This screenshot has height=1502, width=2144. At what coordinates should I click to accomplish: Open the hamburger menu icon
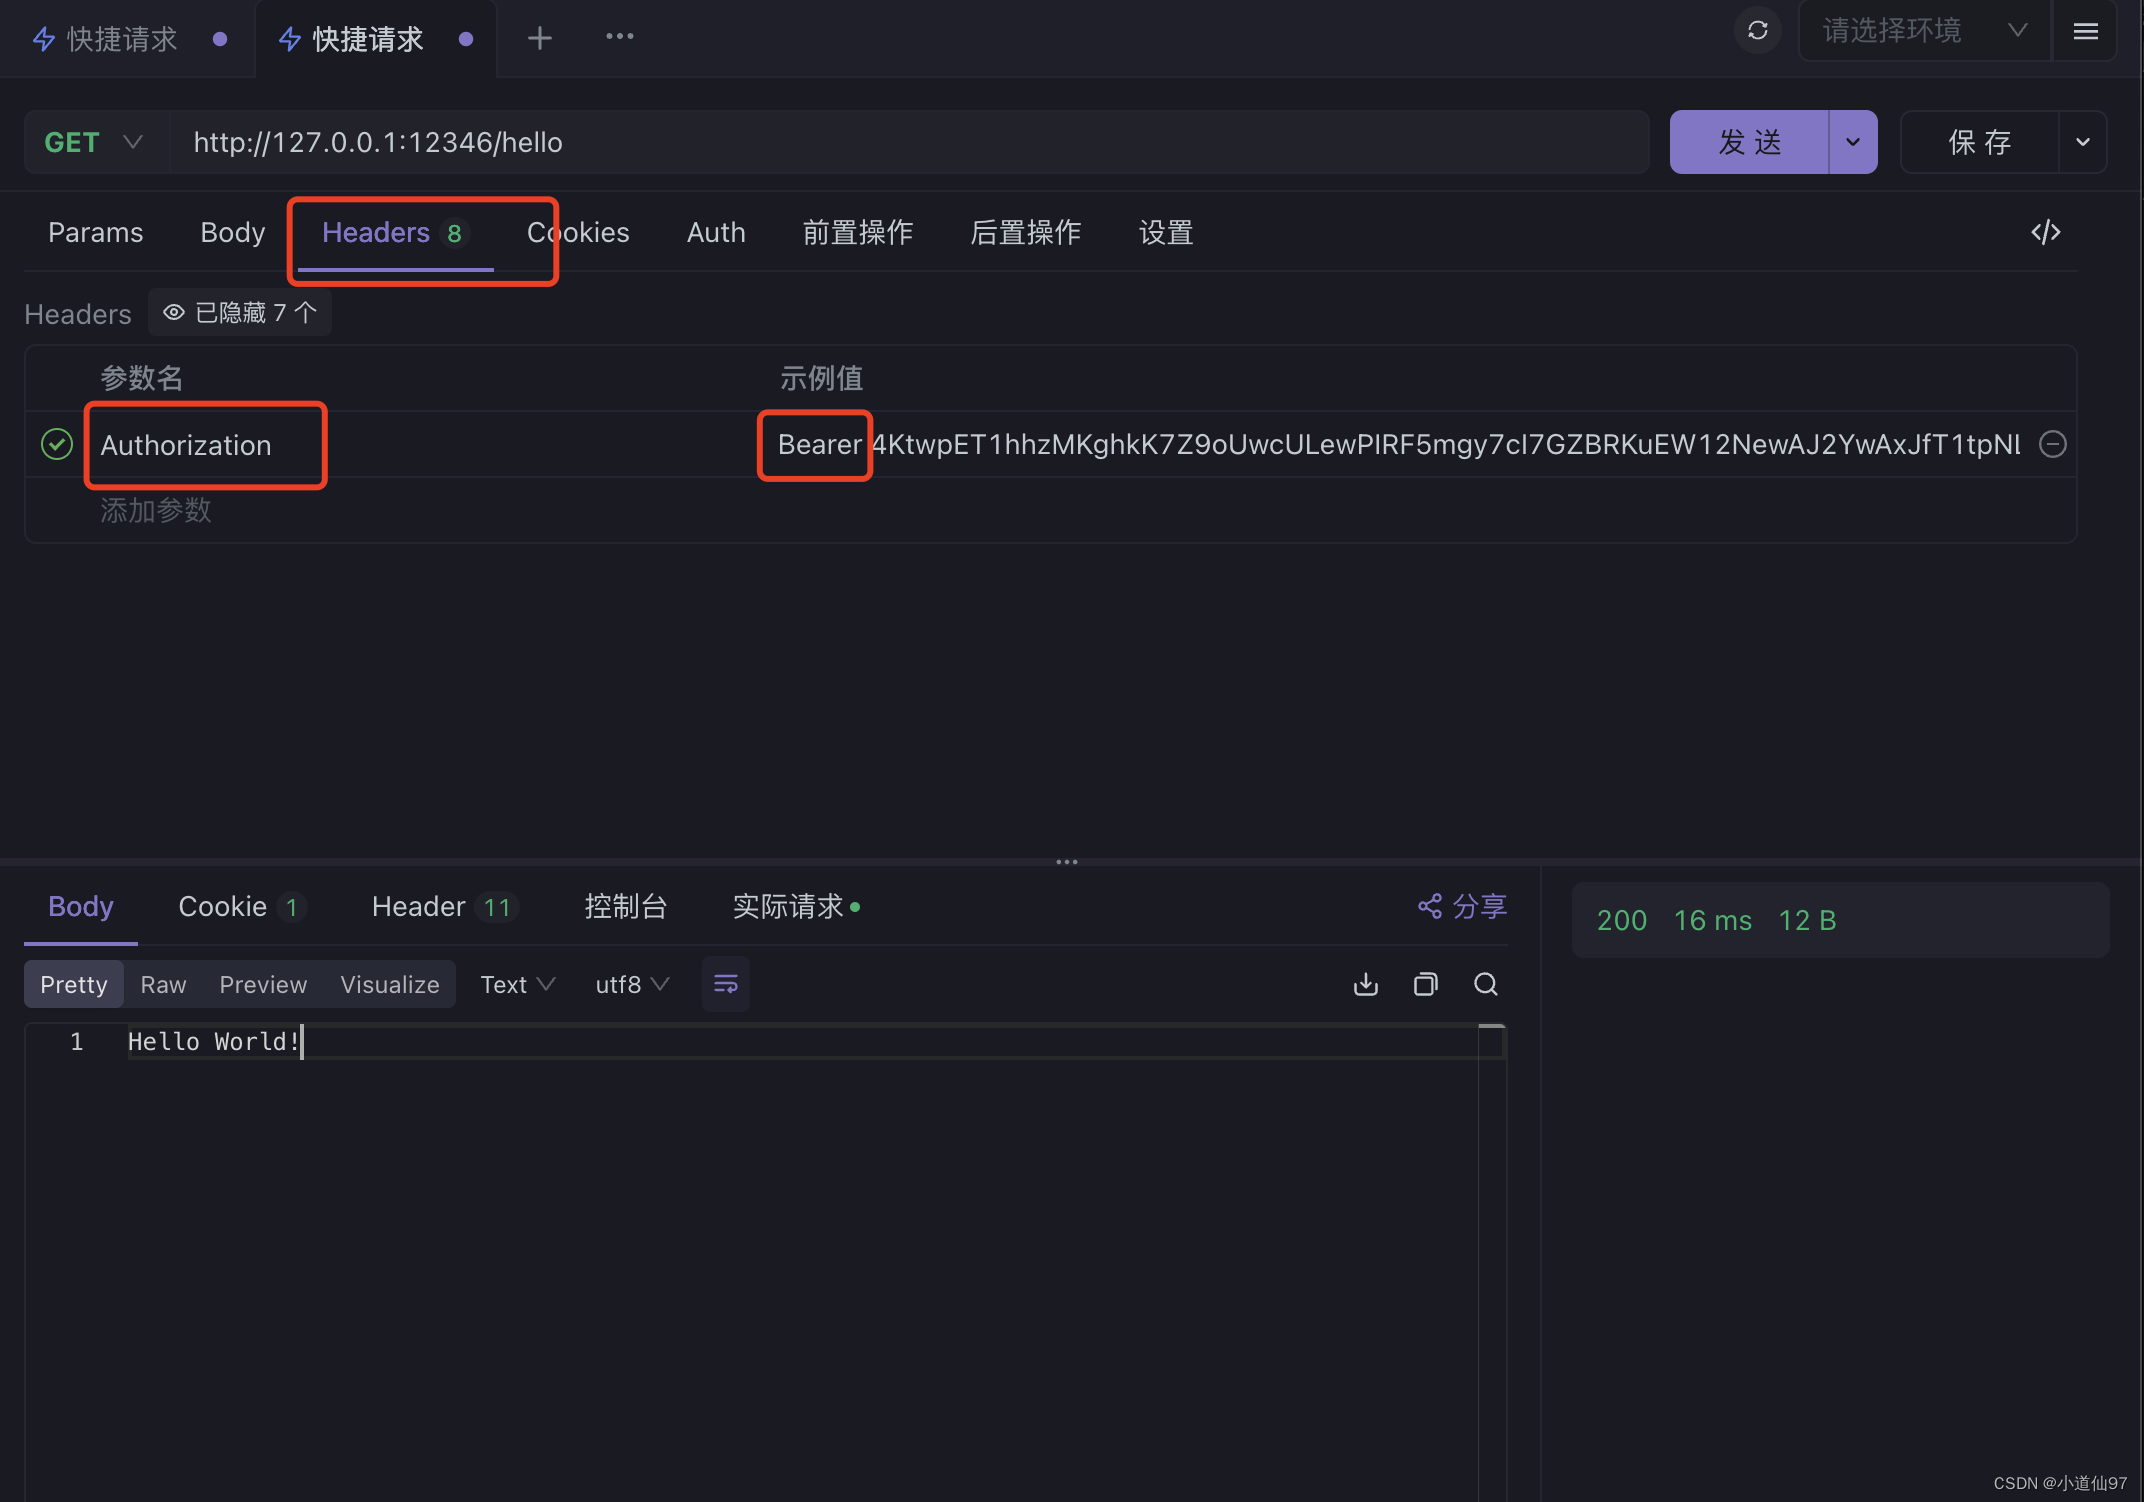pos(2085,31)
